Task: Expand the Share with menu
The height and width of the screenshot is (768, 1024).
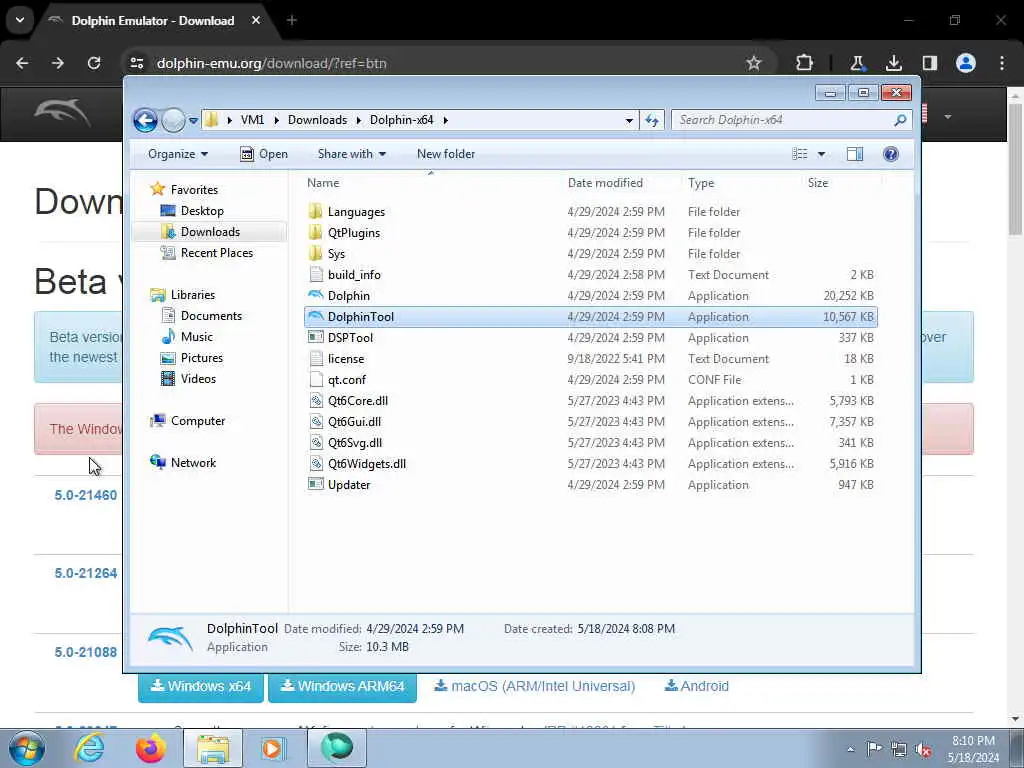Action: click(352, 154)
